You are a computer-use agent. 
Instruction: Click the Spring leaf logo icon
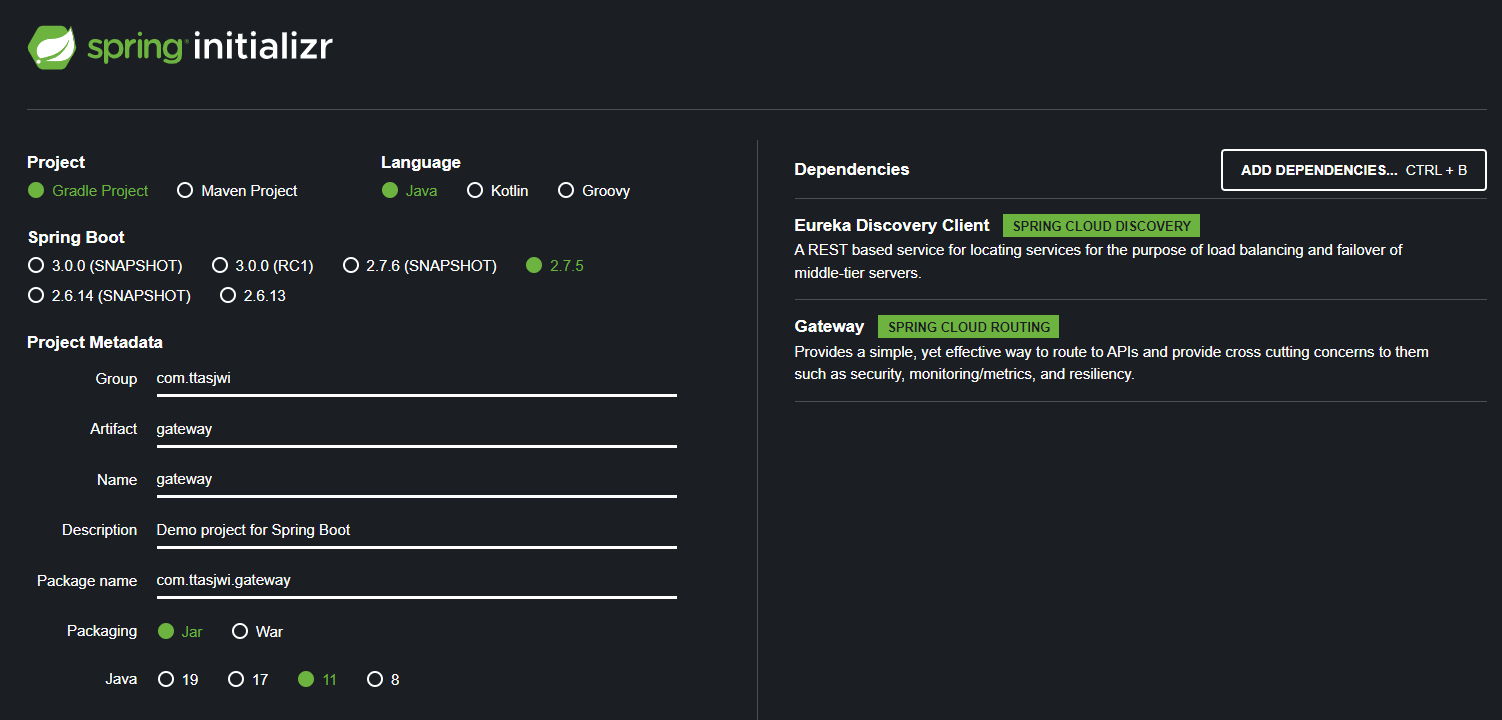(x=52, y=47)
